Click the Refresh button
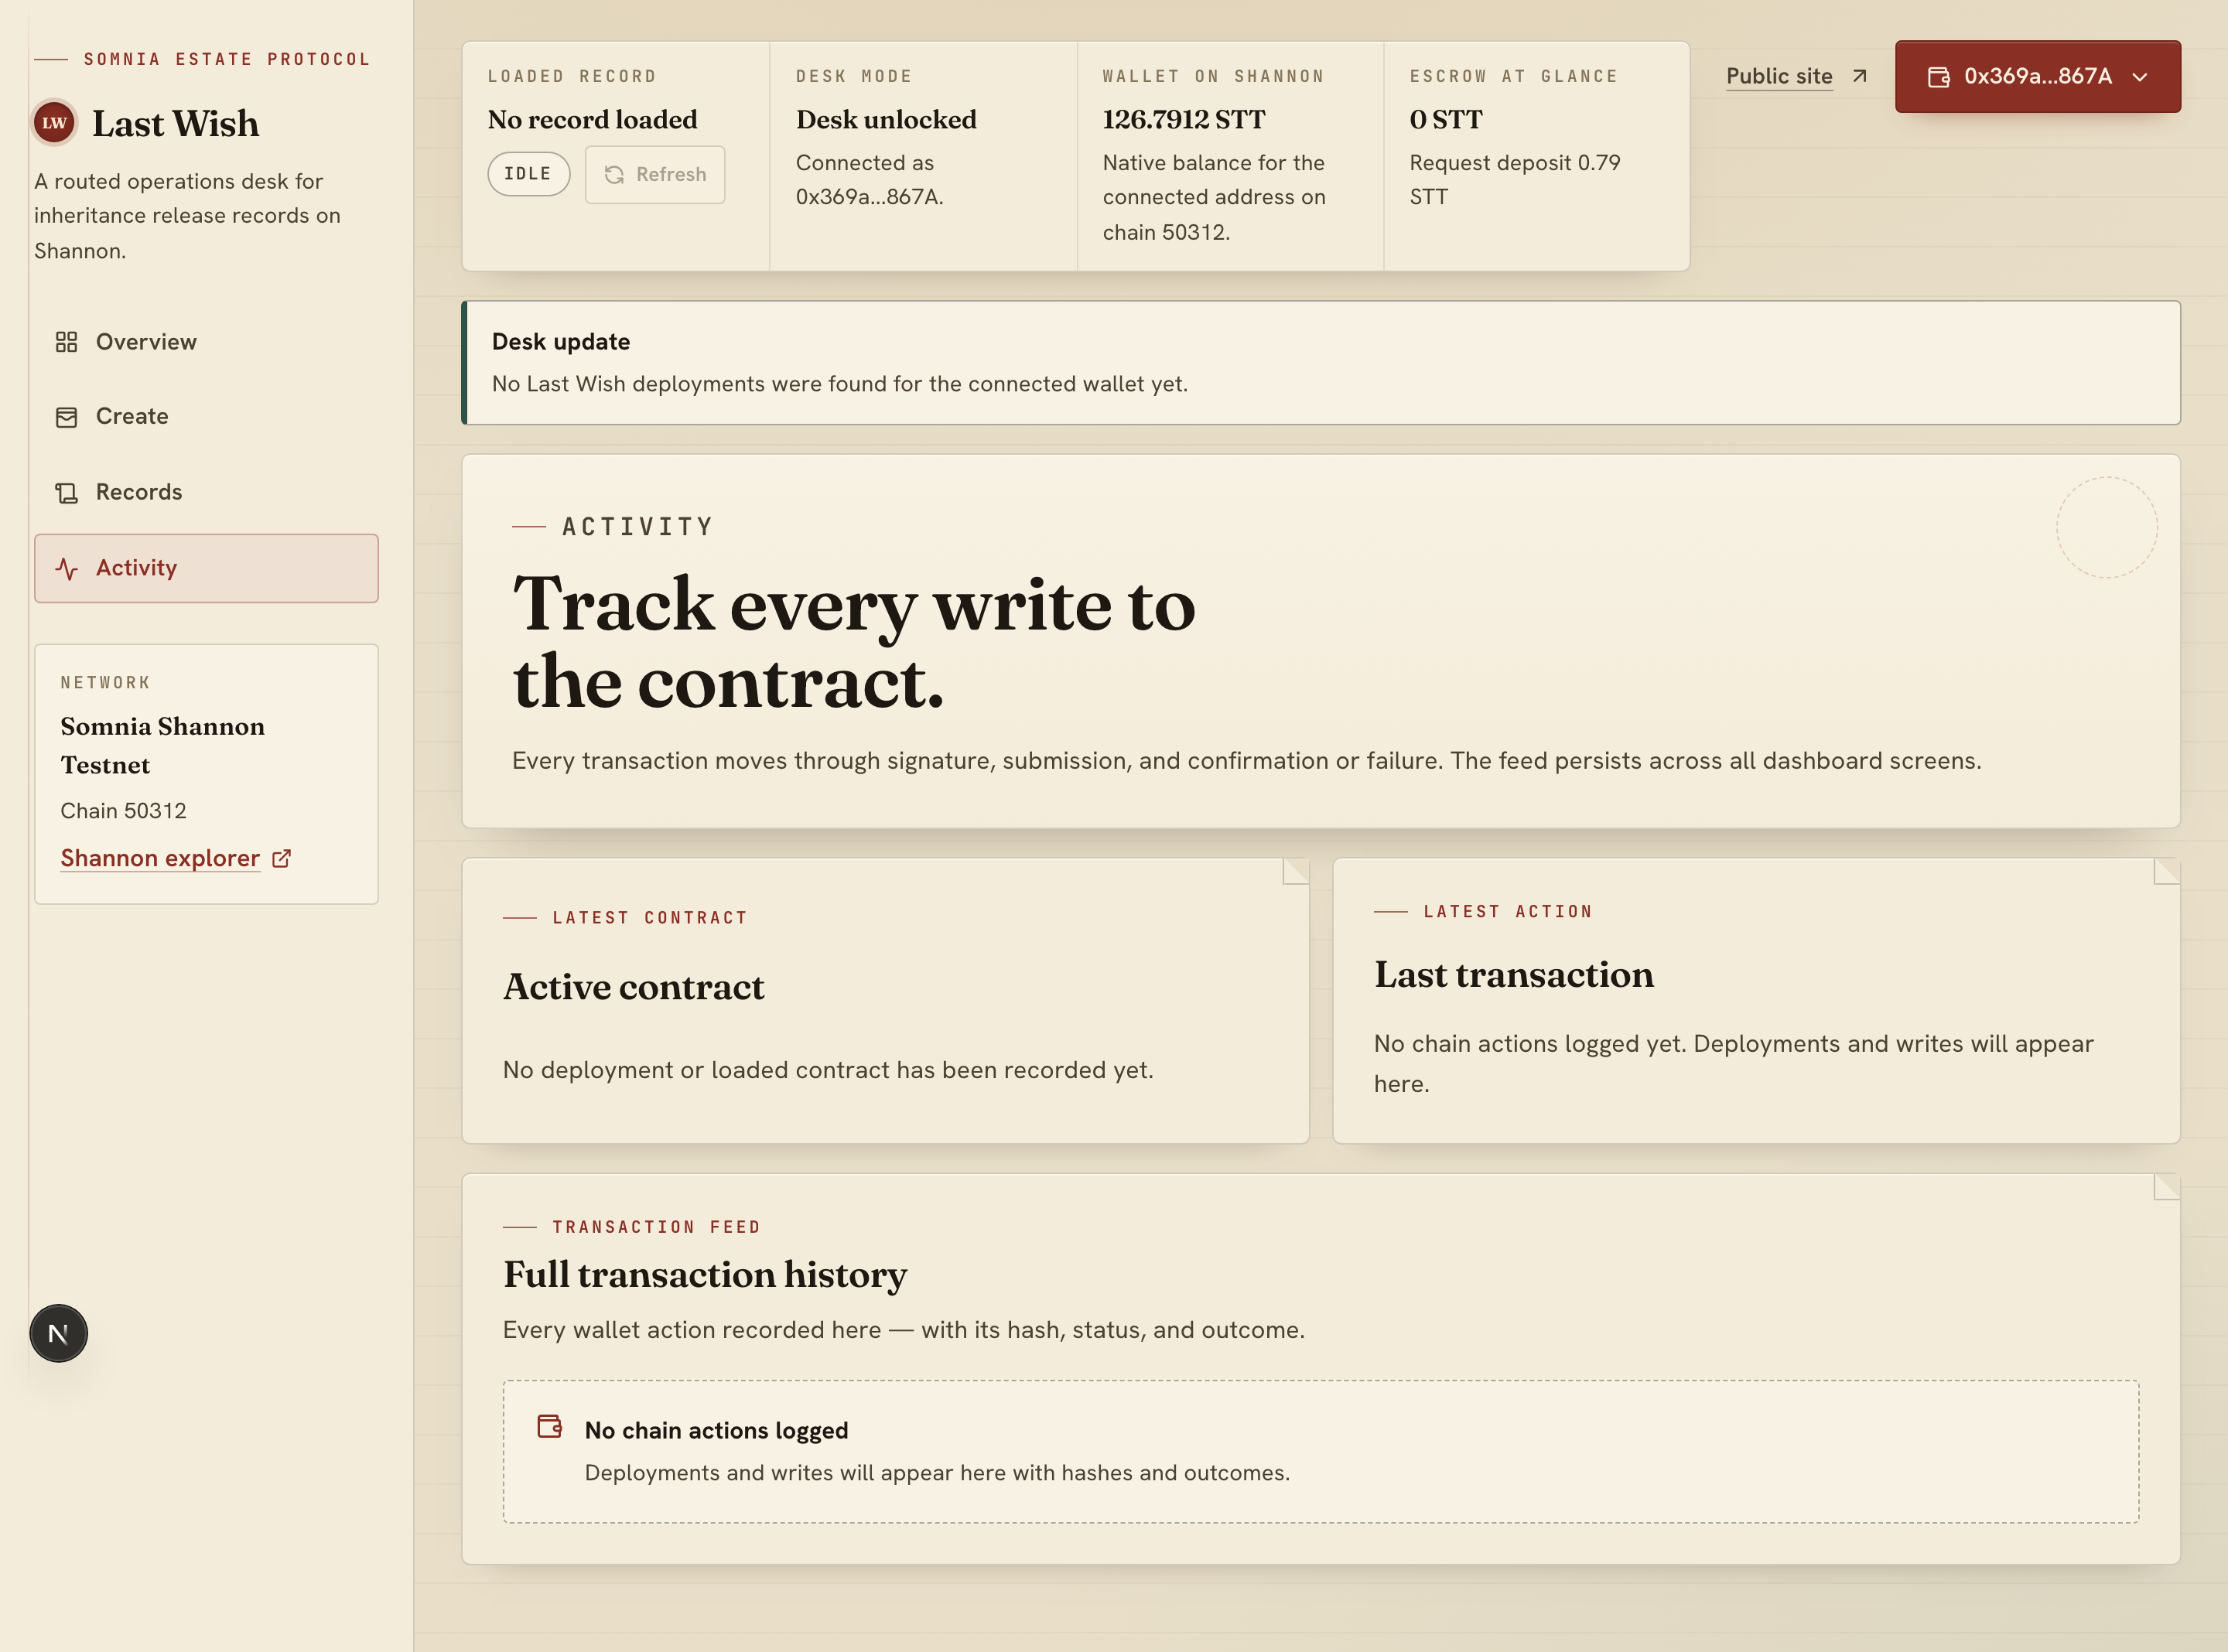Viewport: 2228px width, 1652px height. click(x=655, y=175)
